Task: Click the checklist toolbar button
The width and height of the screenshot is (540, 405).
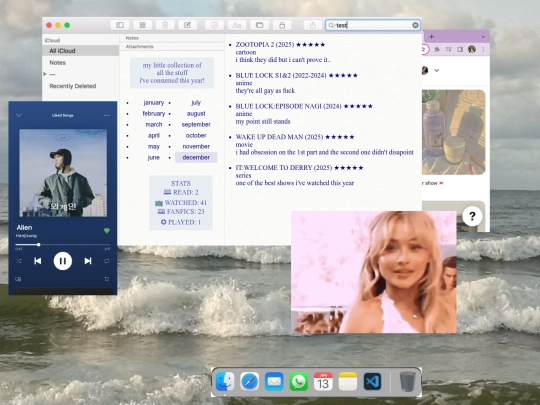Action: [x=214, y=25]
